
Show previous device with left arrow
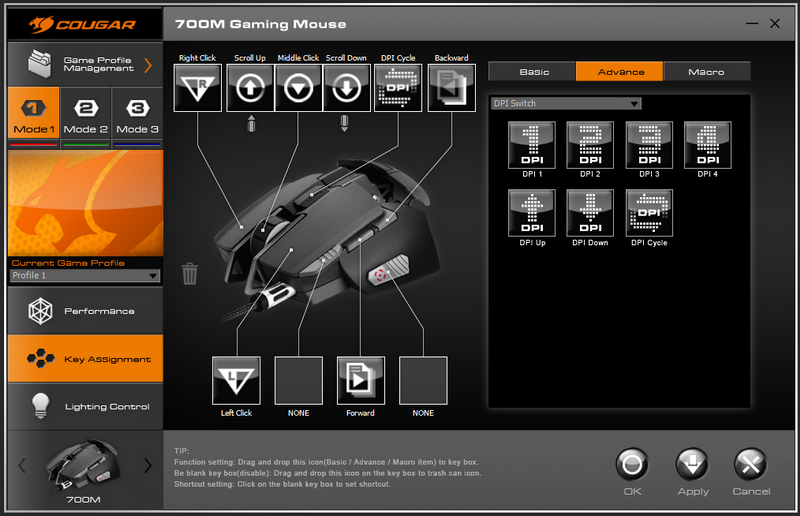pyautogui.click(x=22, y=465)
